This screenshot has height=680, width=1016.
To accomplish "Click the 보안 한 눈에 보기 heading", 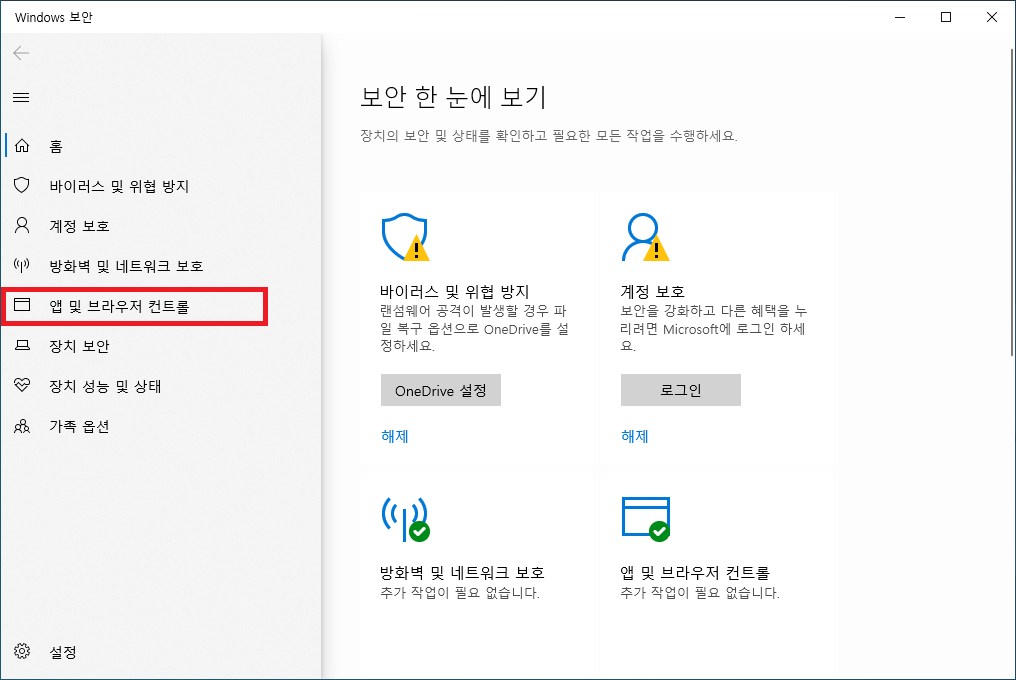I will 454,97.
